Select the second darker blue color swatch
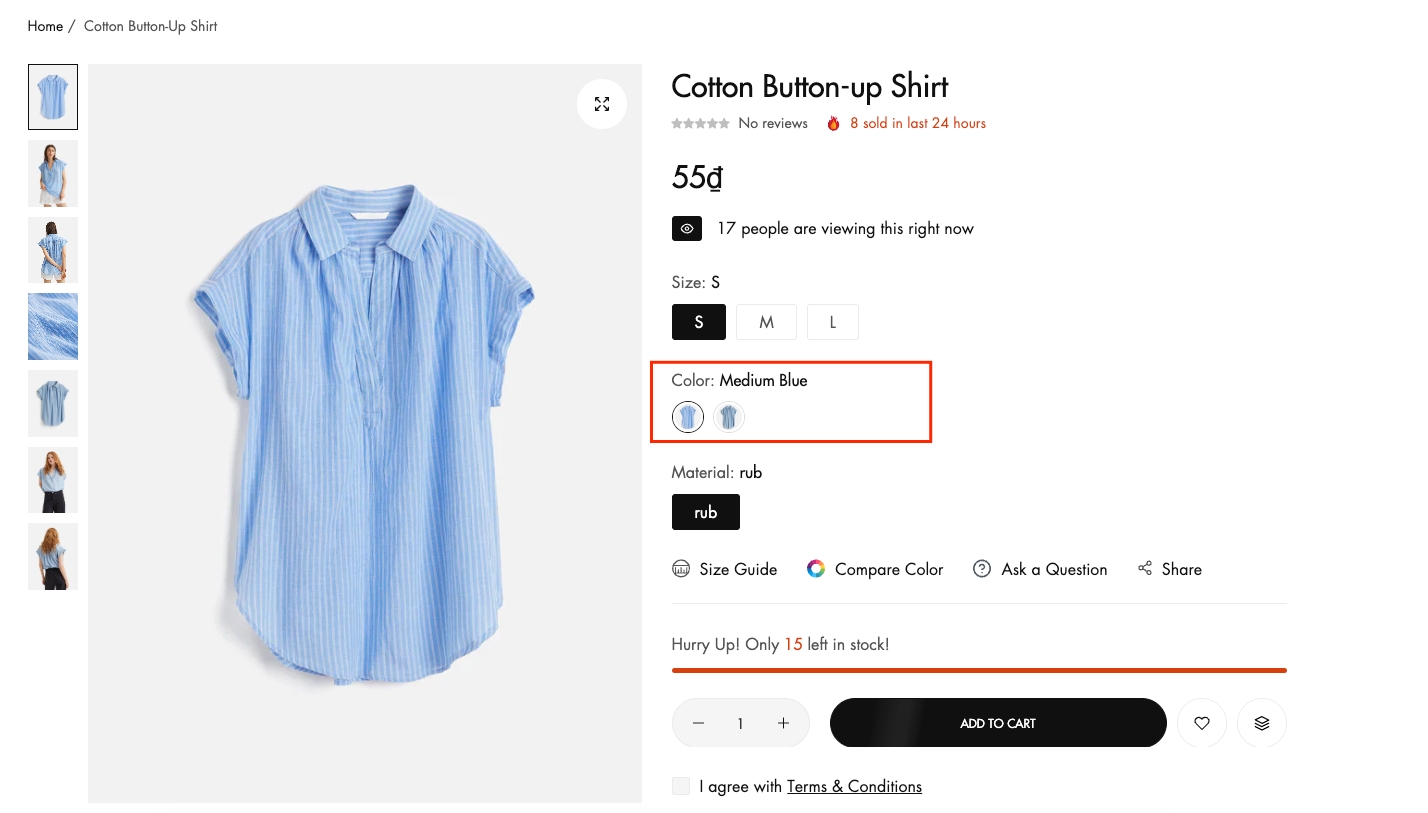This screenshot has height=813, width=1428. 729,416
